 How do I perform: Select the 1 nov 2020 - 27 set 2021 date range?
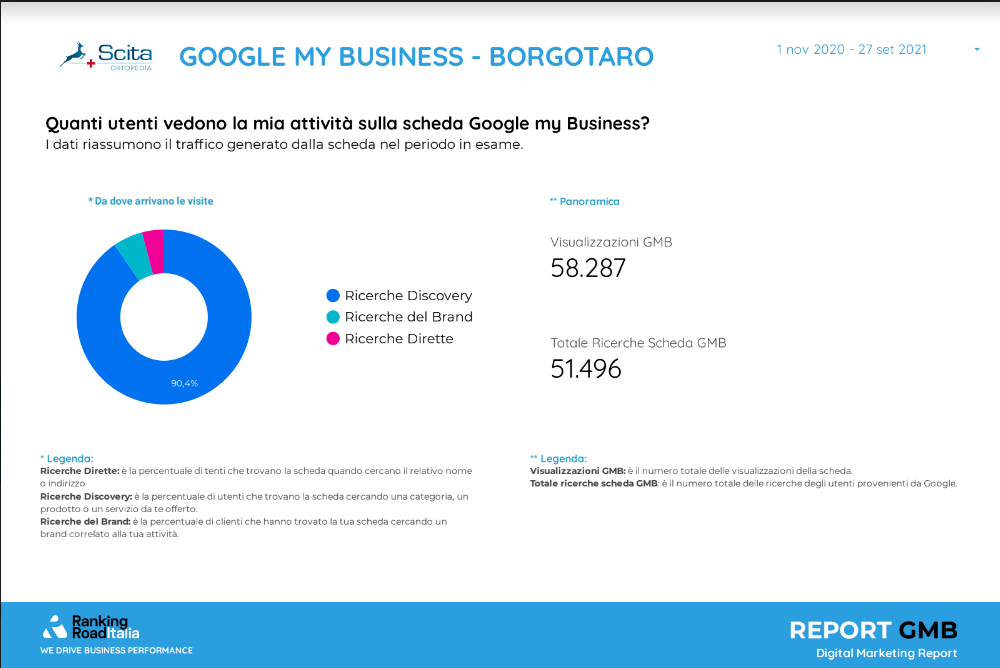[851, 50]
